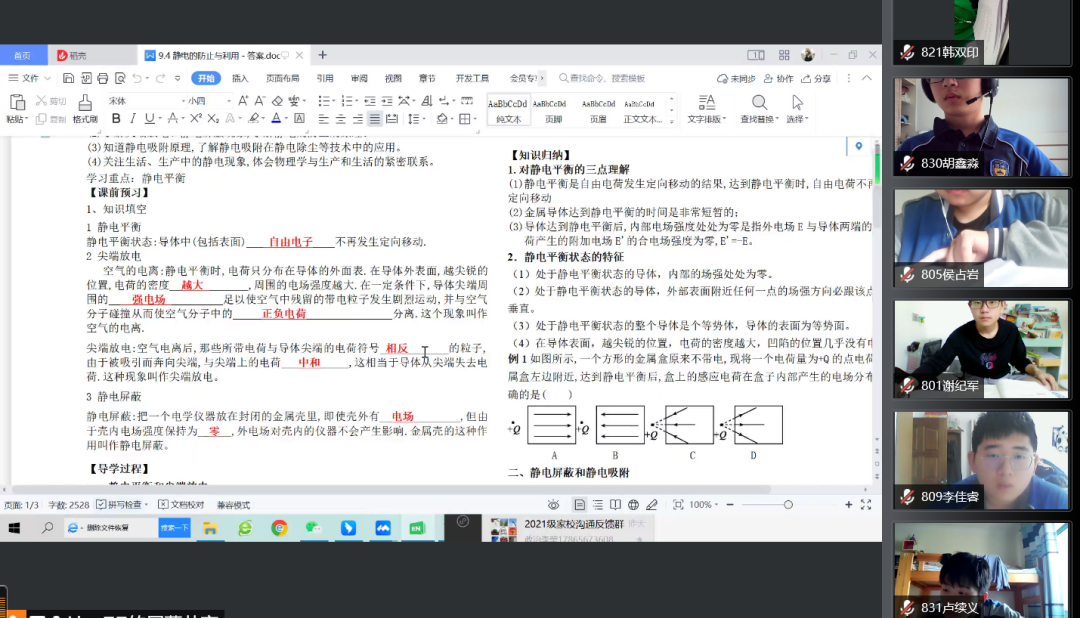Open the 引用 References tab

click(325, 78)
